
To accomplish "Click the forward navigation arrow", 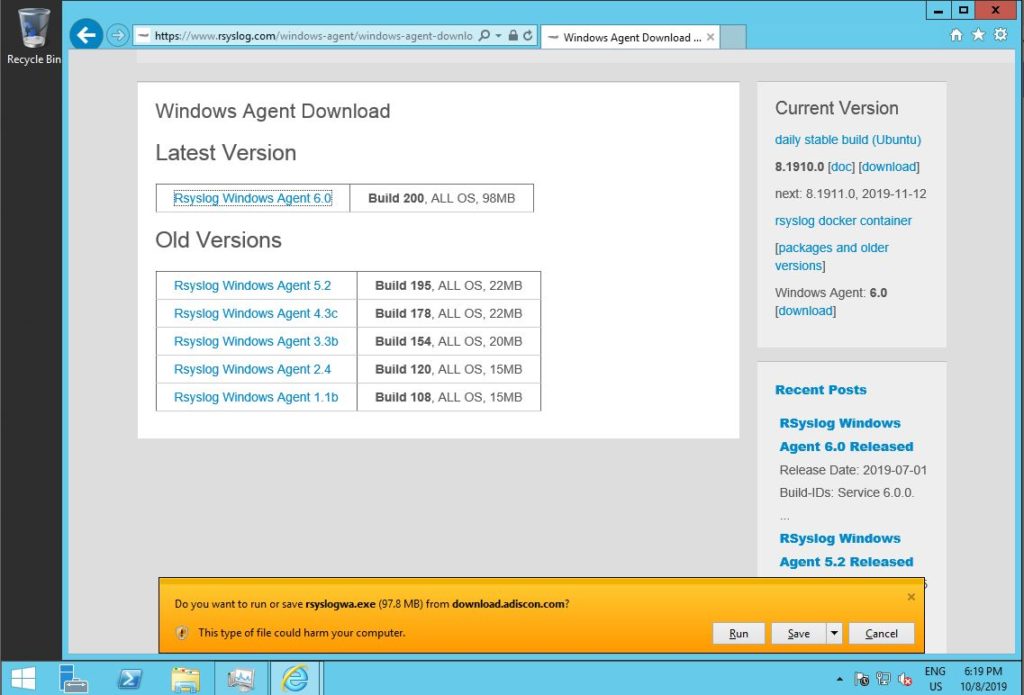I will (117, 35).
